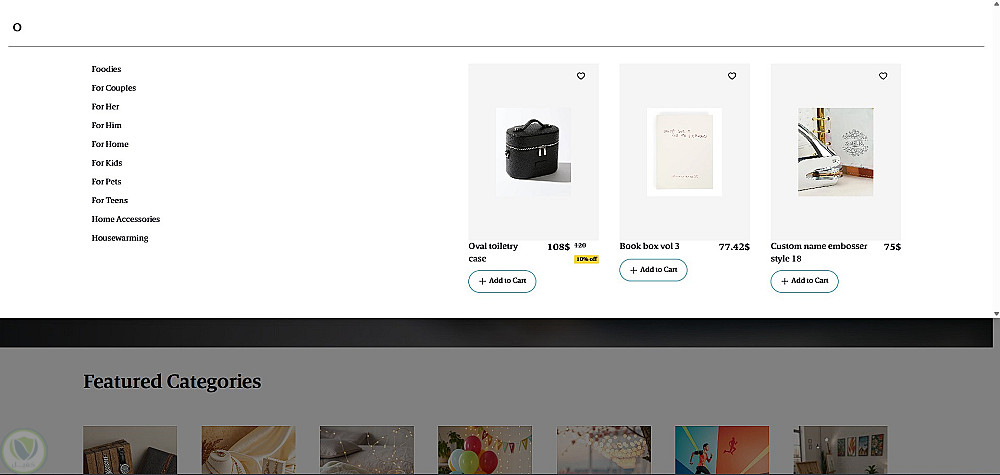Select the Foodies category suggestion
Screen dimensions: 1000x475
[106, 69]
